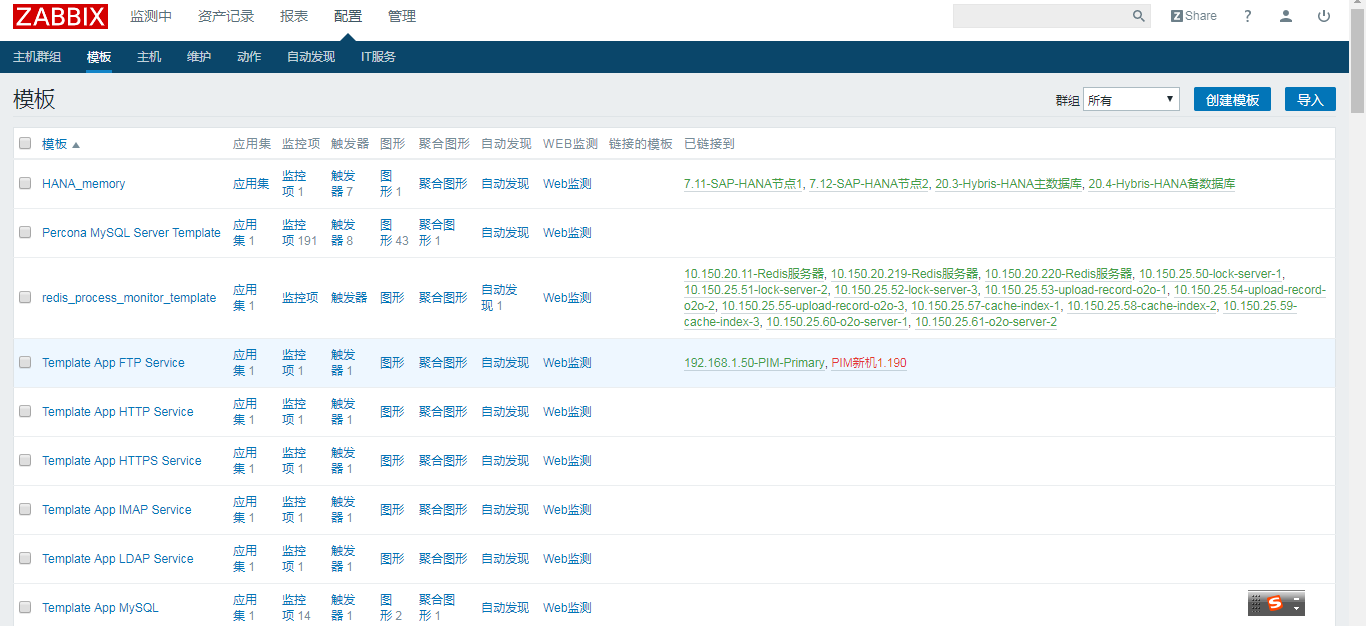This screenshot has width=1366, height=626.
Task: Open 图形 43 for Percona template
Action: pyautogui.click(x=392, y=233)
